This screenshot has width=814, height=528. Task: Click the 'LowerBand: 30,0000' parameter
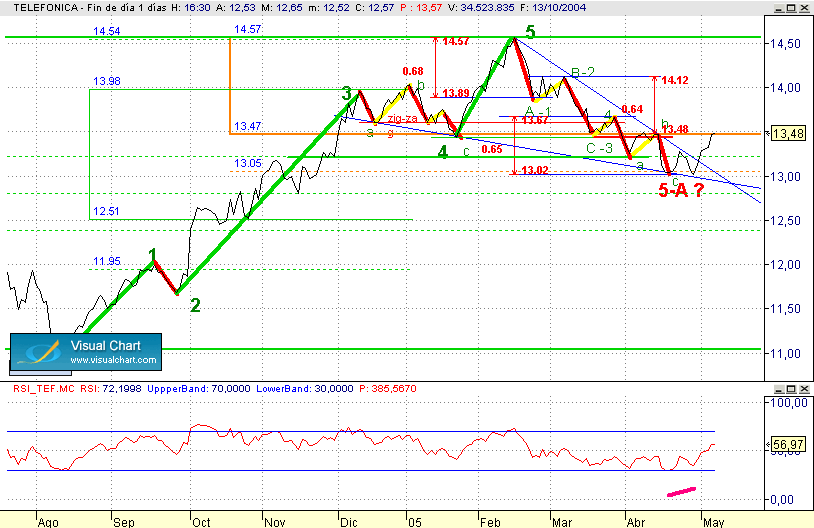[x=305, y=389]
